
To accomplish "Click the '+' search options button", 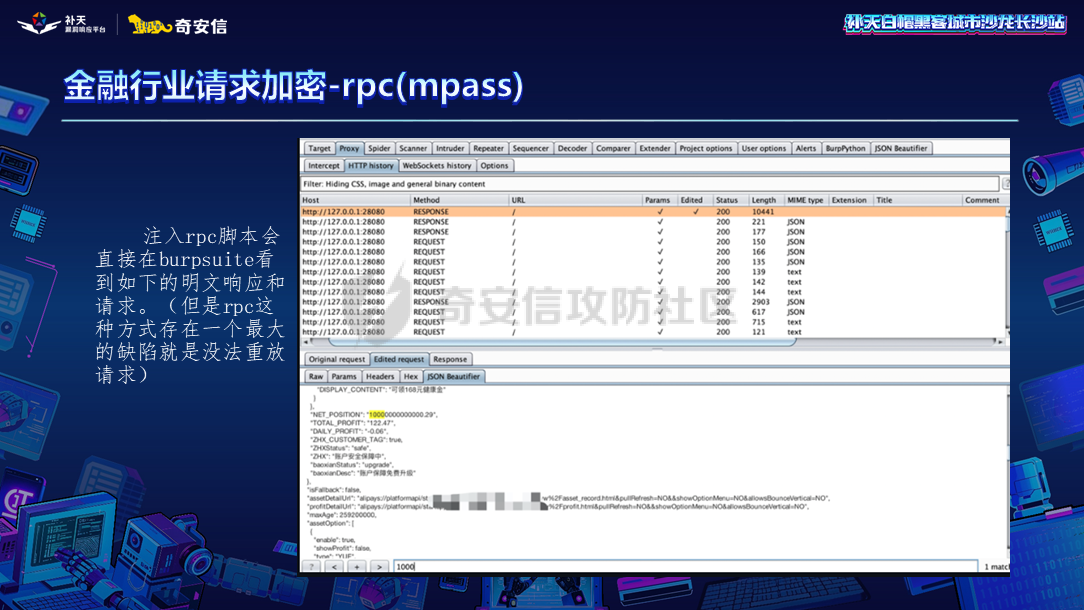I will click(x=356, y=566).
